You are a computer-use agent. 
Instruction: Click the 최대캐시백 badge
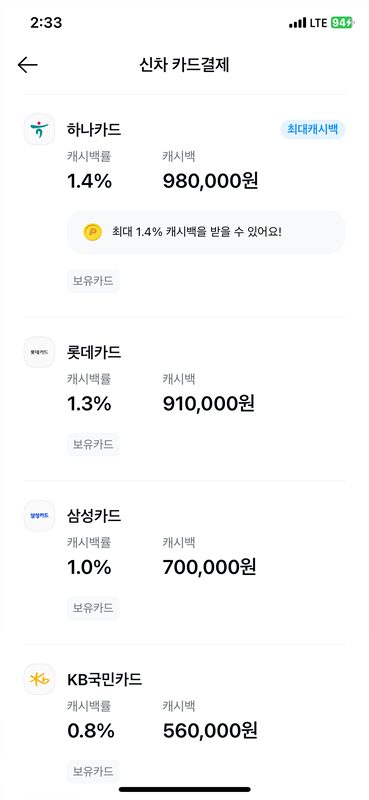313,130
